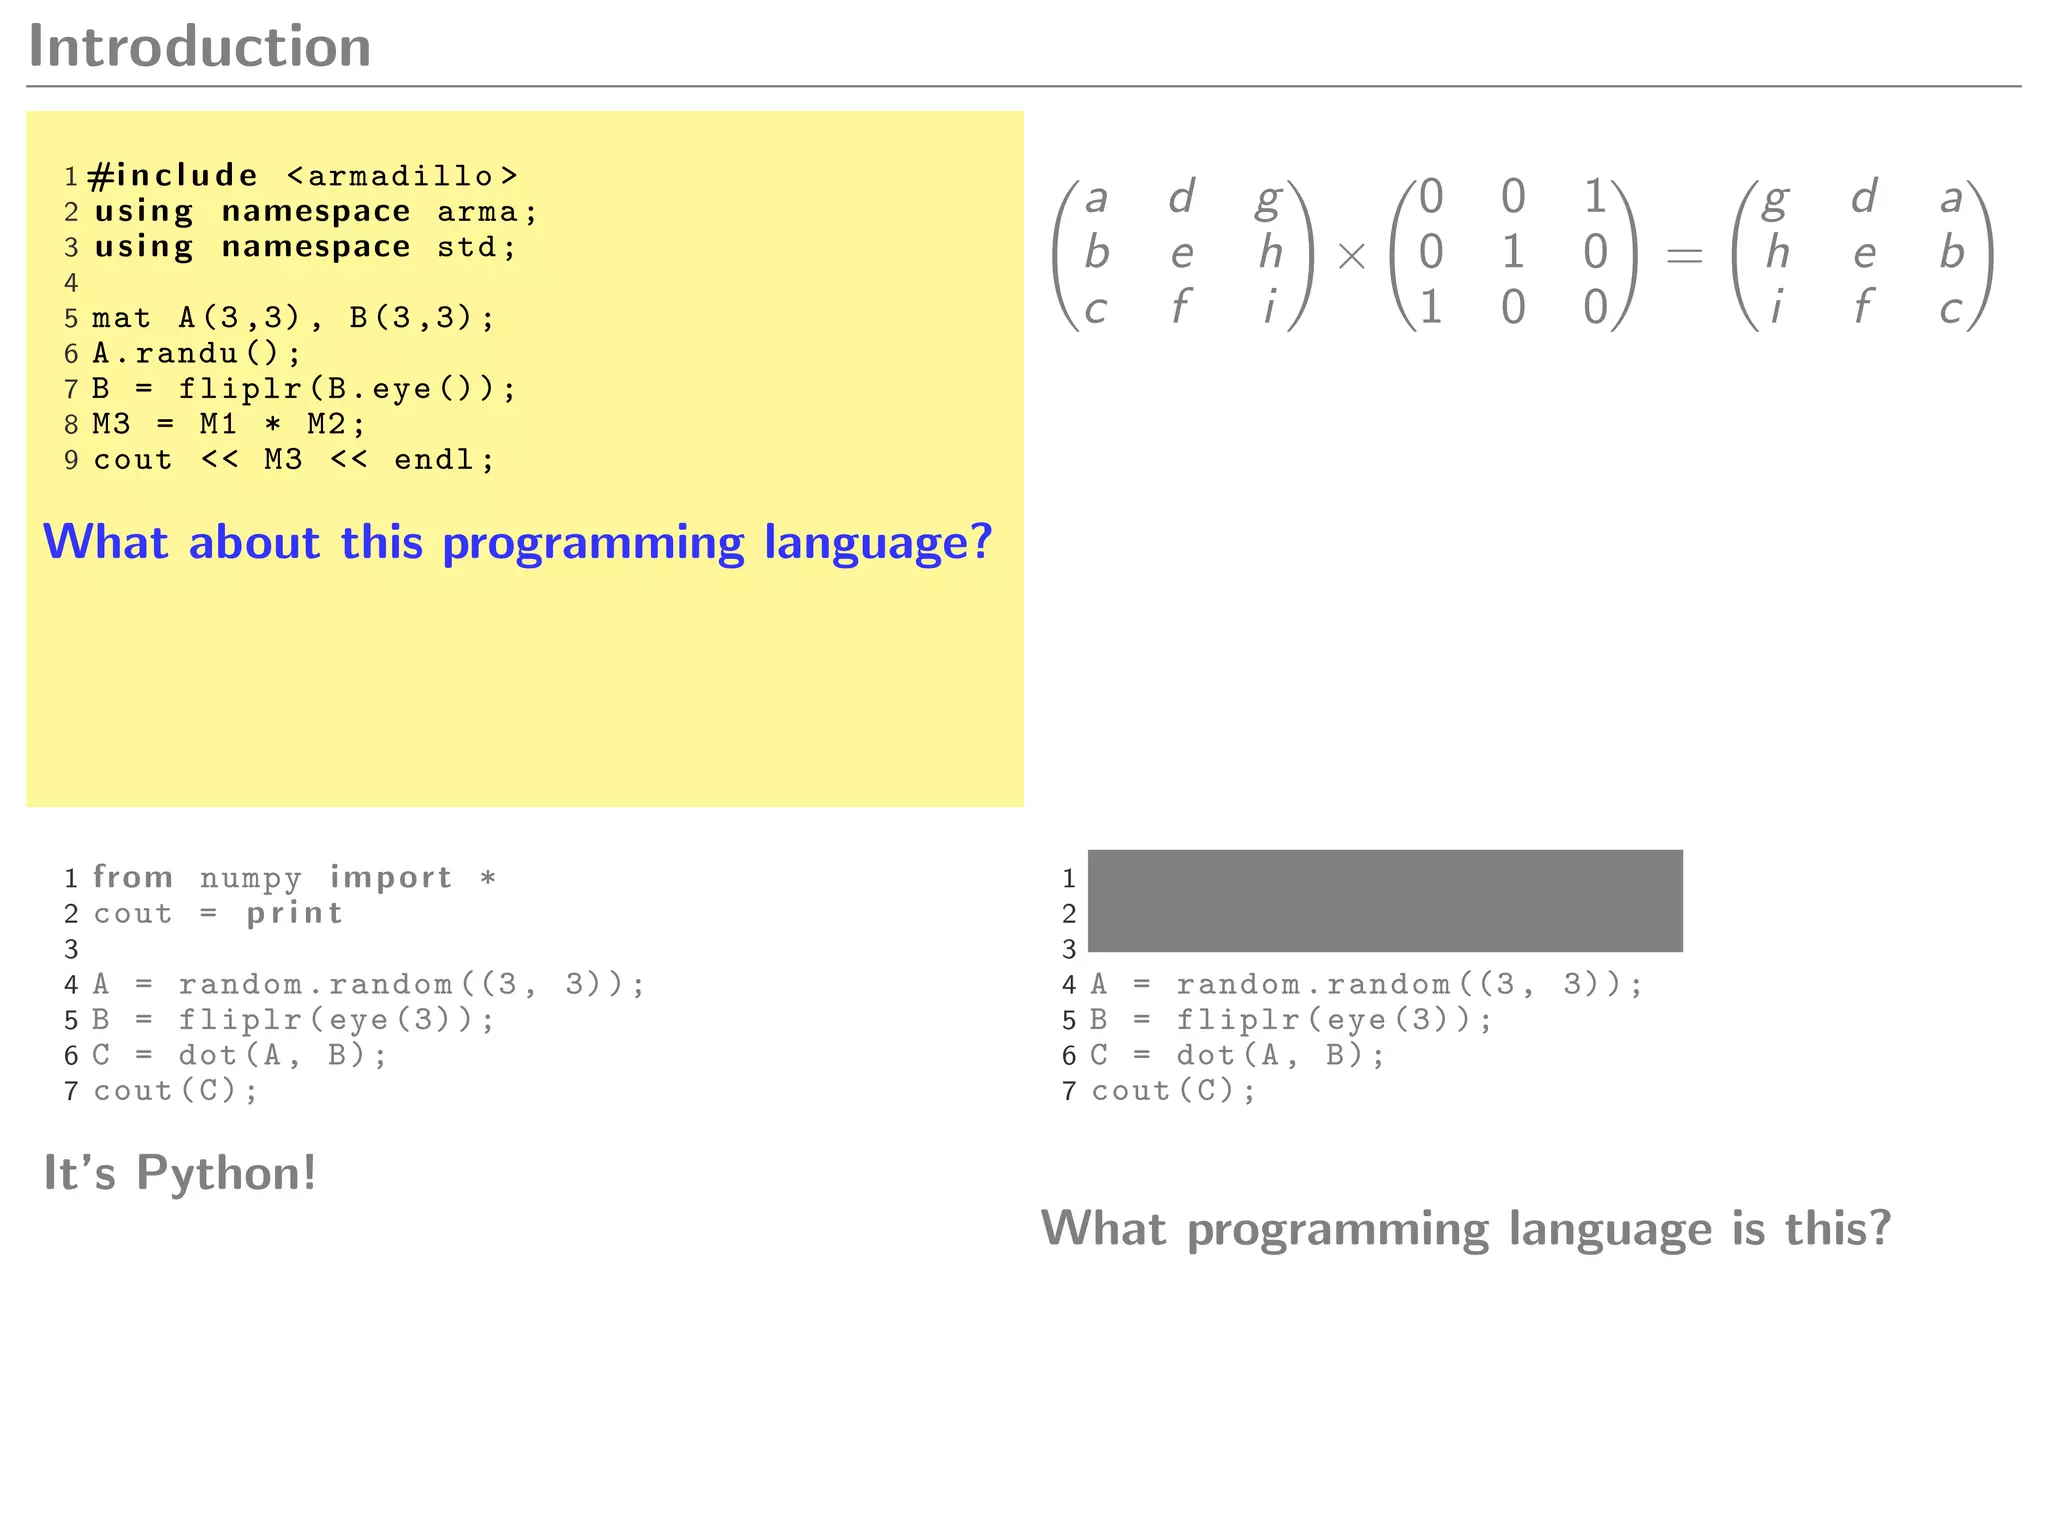Click '#include <armadillo>' code line

(303, 176)
